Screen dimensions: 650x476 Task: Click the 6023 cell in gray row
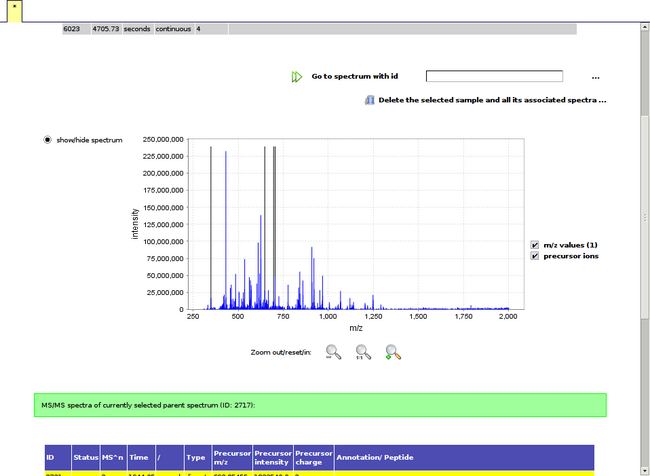click(x=76, y=29)
